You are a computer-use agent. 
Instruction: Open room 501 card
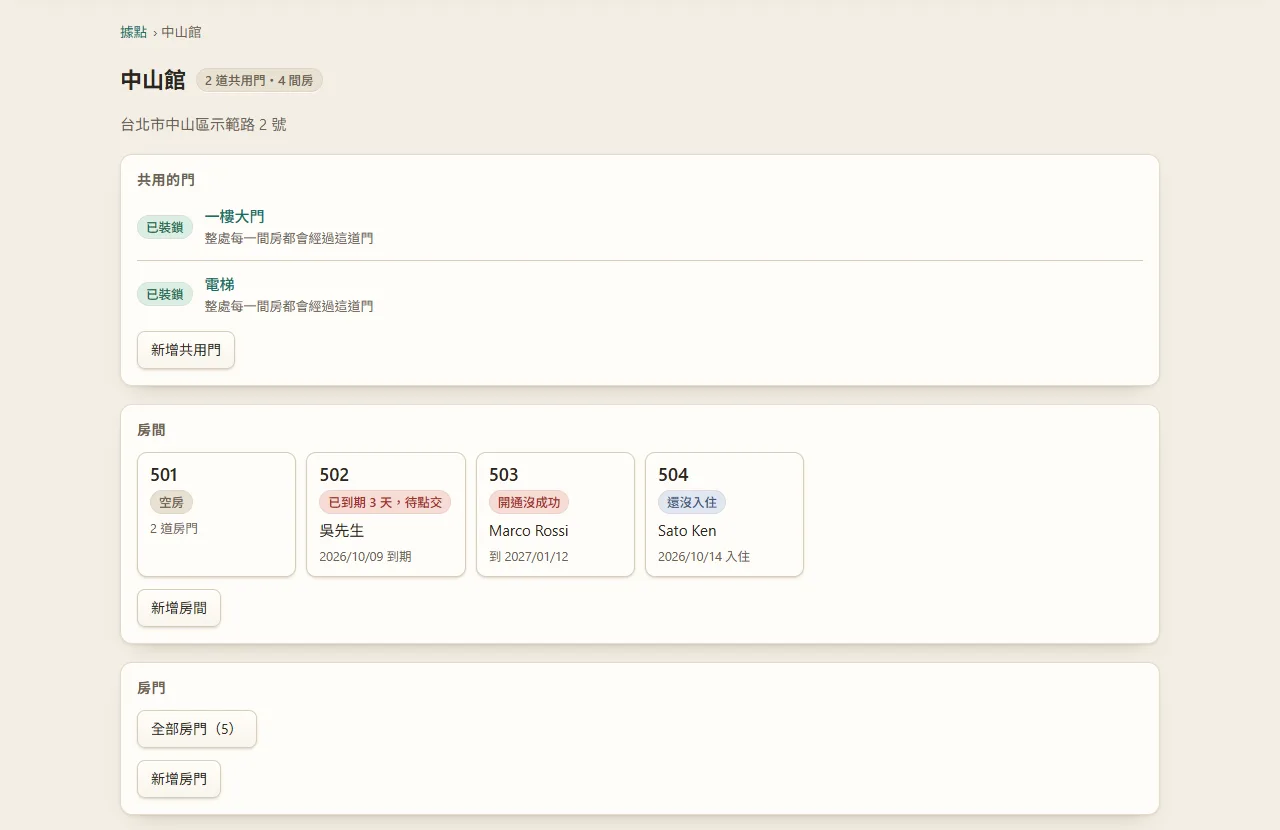216,515
